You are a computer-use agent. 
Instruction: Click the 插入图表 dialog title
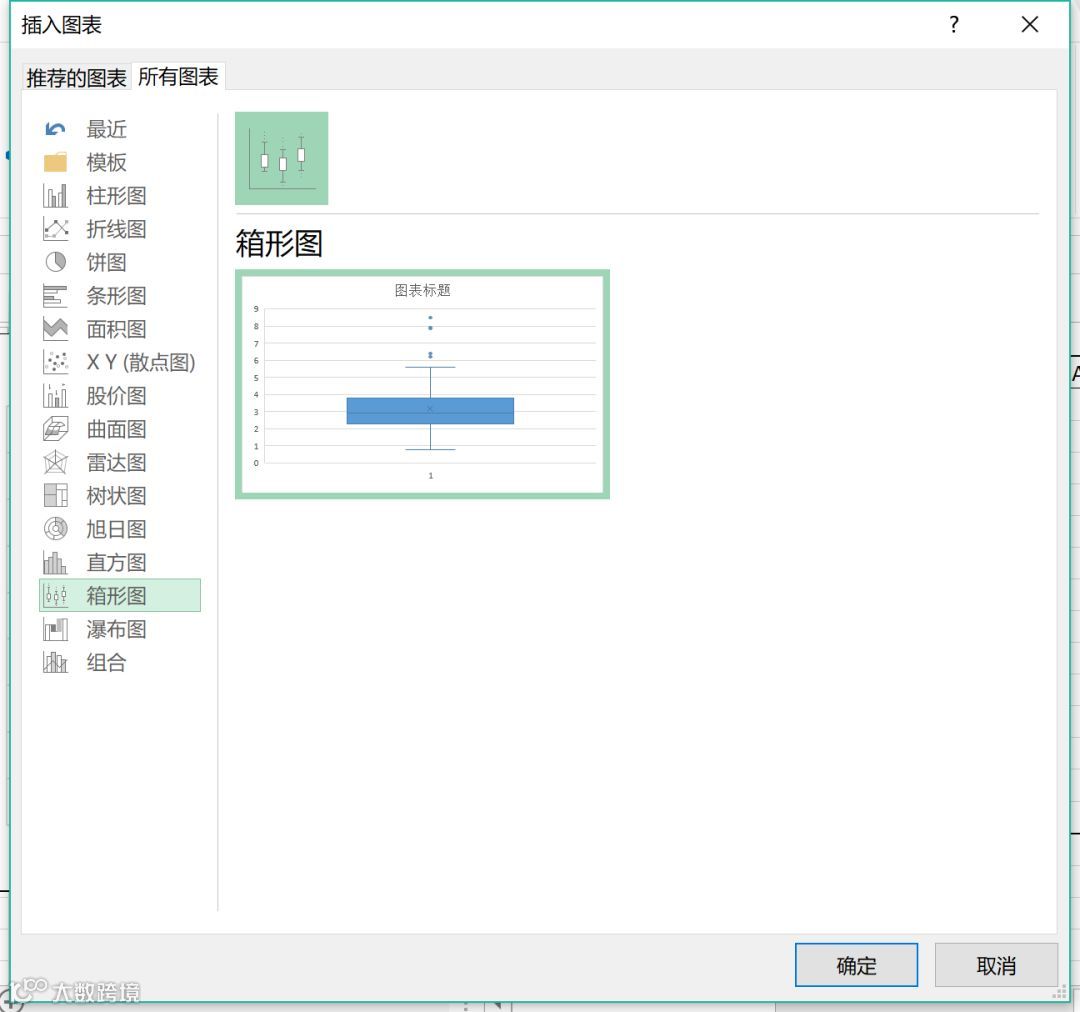(x=61, y=25)
